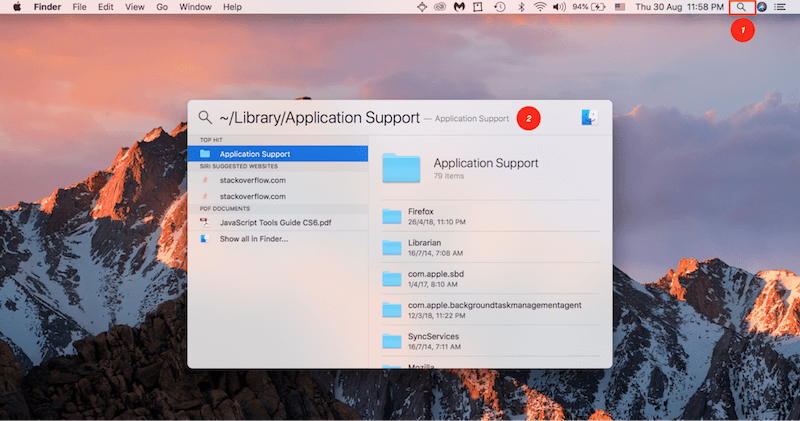The height and width of the screenshot is (421, 800).
Task: Select the Librarian folder in preview
Action: (491, 247)
